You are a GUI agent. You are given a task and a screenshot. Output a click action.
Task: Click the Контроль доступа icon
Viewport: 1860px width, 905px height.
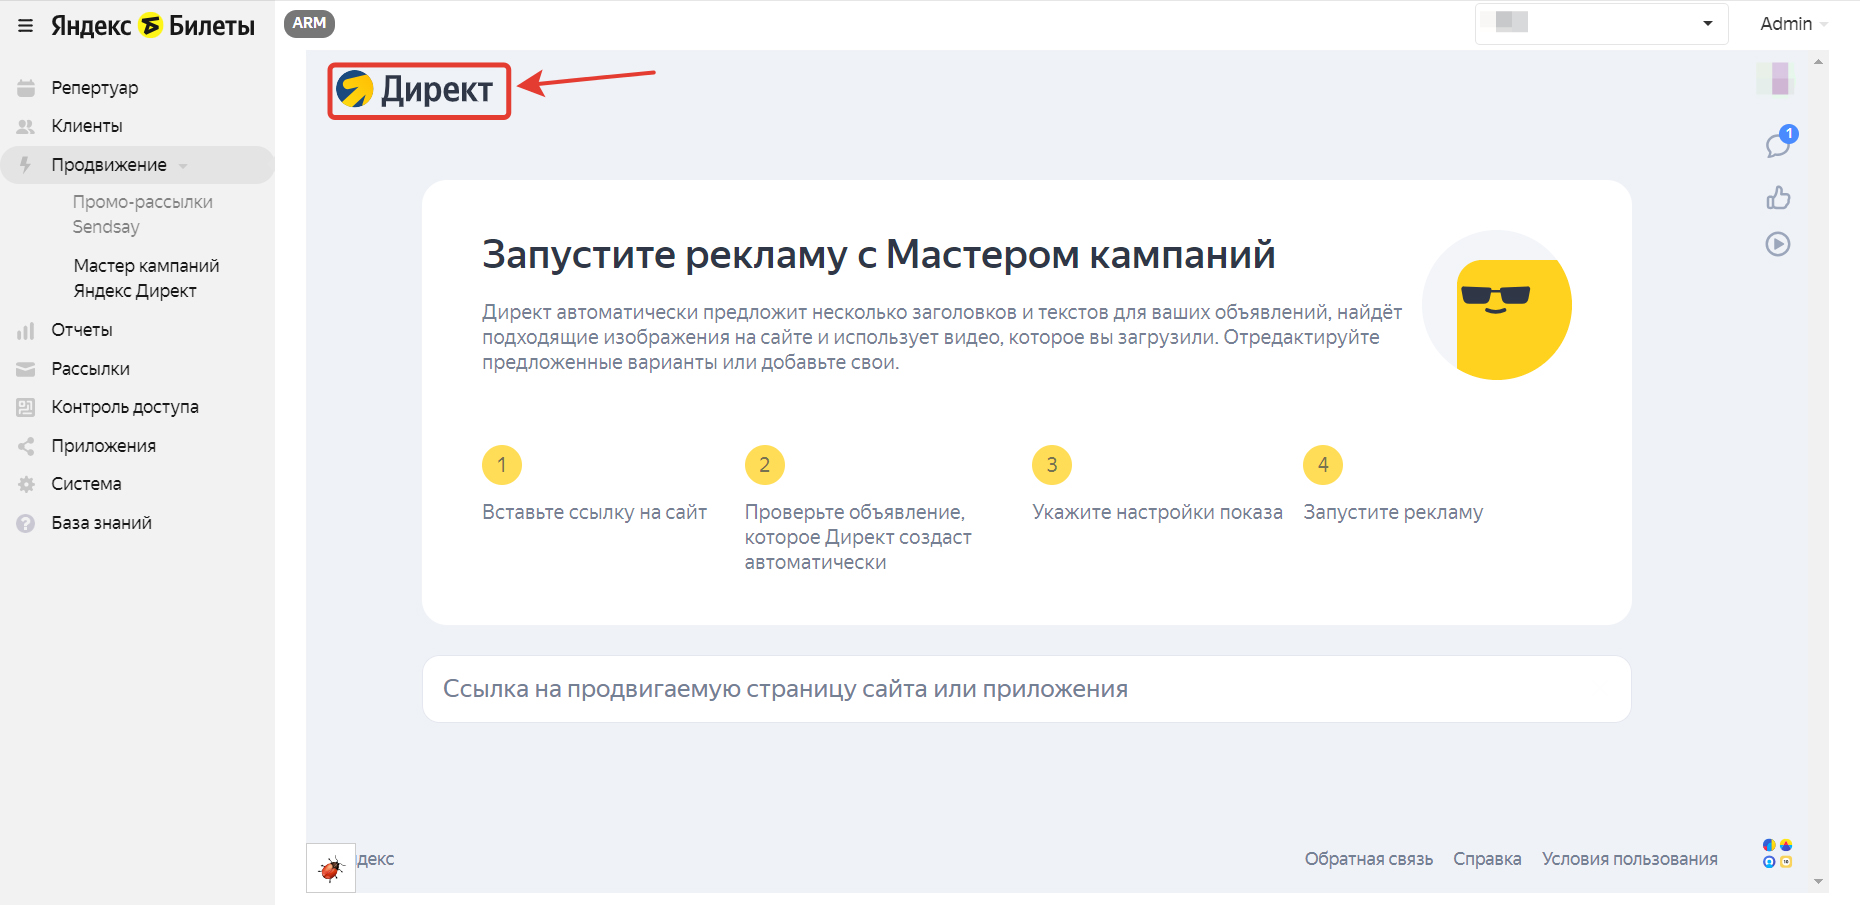point(26,407)
